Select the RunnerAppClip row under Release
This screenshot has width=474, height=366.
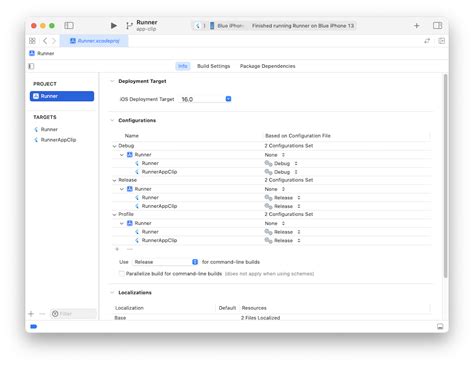point(272,206)
